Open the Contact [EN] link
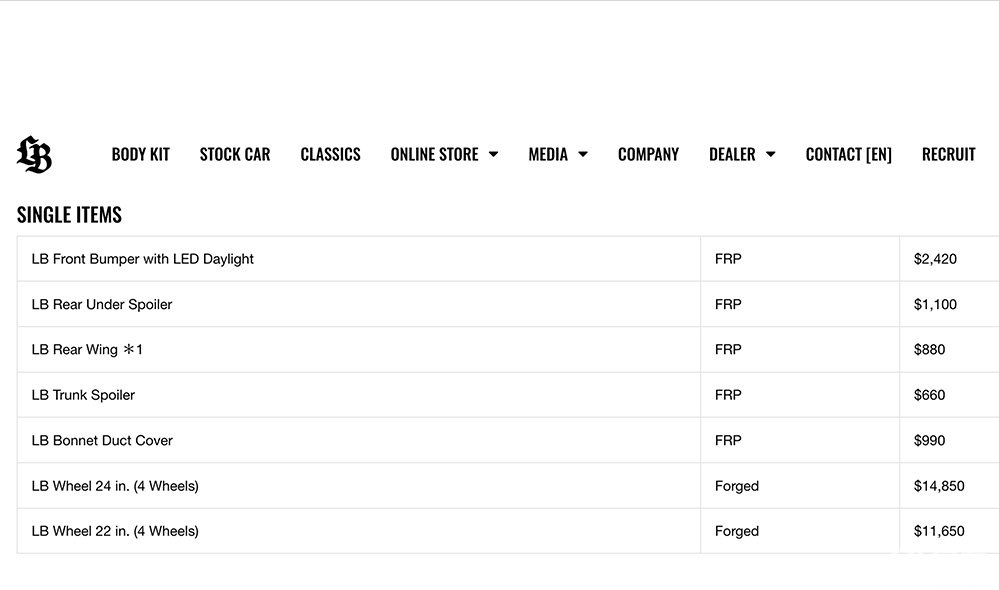Screen dimensions: 999x590 pos(848,154)
